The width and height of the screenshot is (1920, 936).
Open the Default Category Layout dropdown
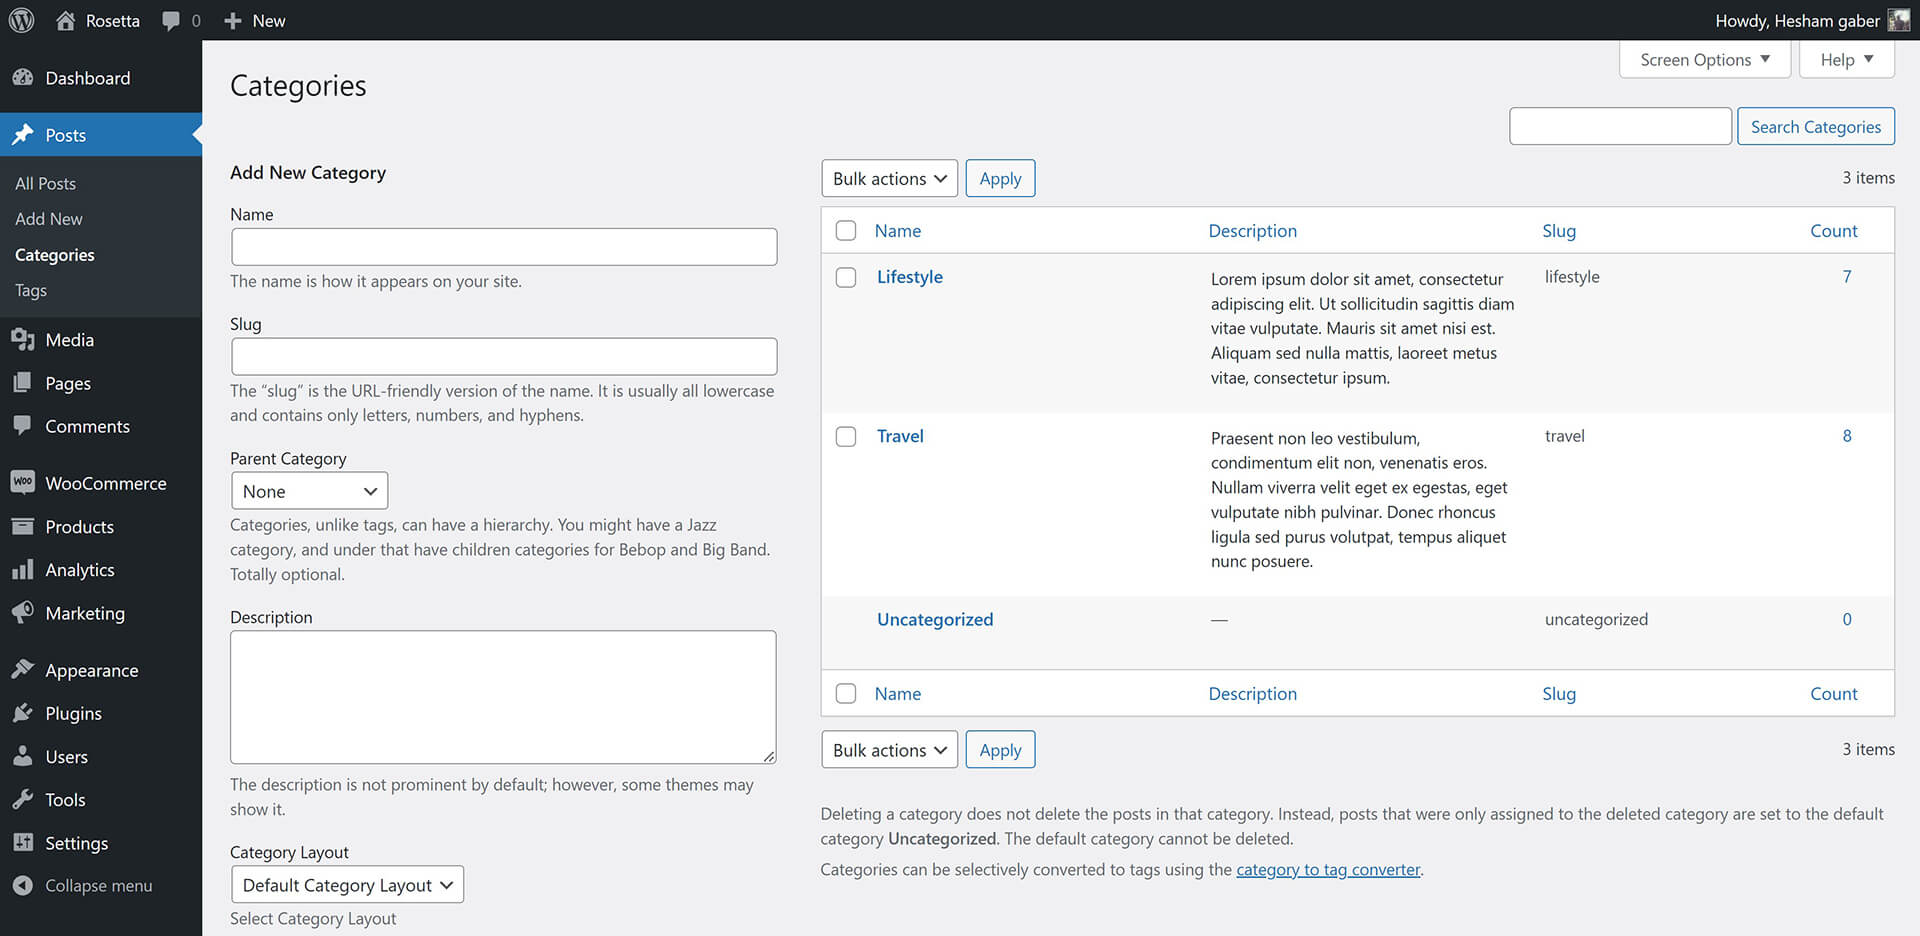click(347, 885)
